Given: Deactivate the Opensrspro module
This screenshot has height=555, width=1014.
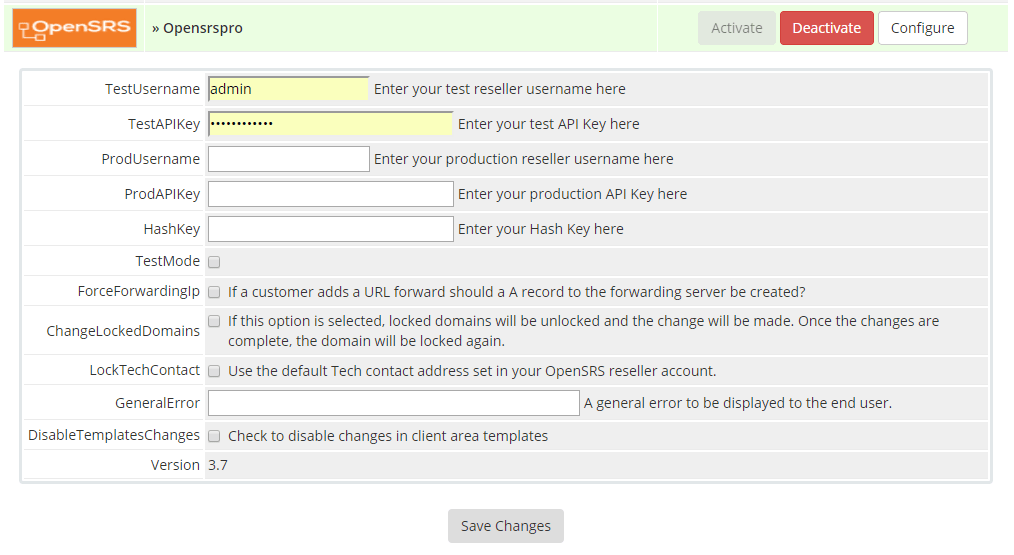Looking at the screenshot, I should 826,28.
